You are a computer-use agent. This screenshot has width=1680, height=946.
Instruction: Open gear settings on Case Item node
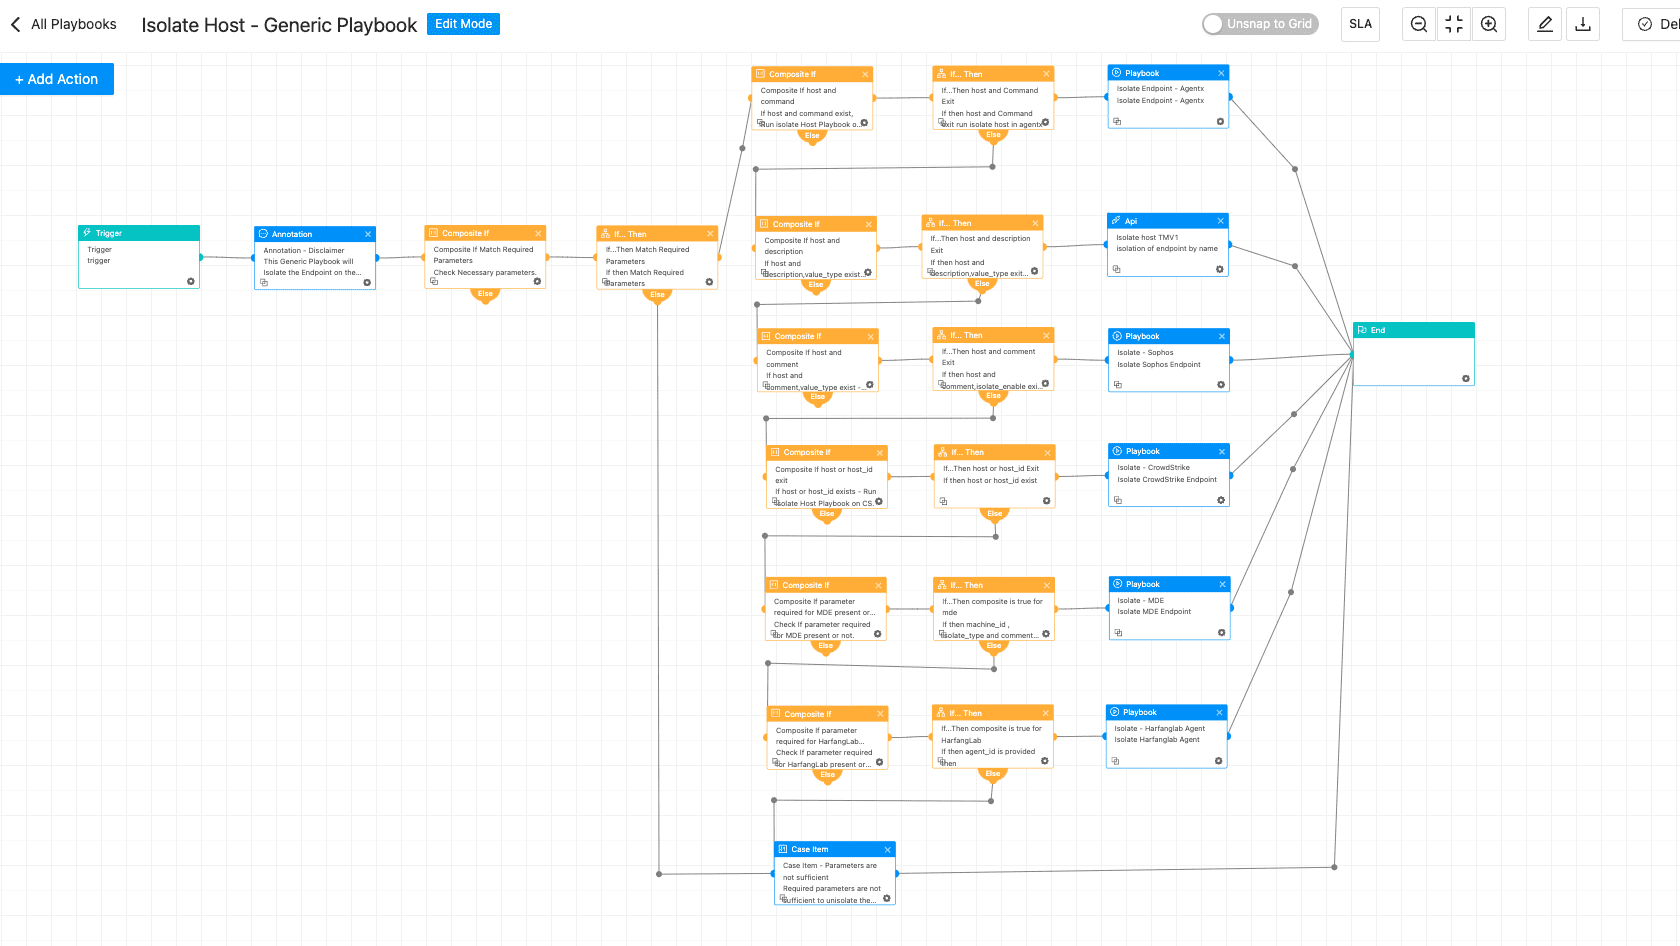887,898
